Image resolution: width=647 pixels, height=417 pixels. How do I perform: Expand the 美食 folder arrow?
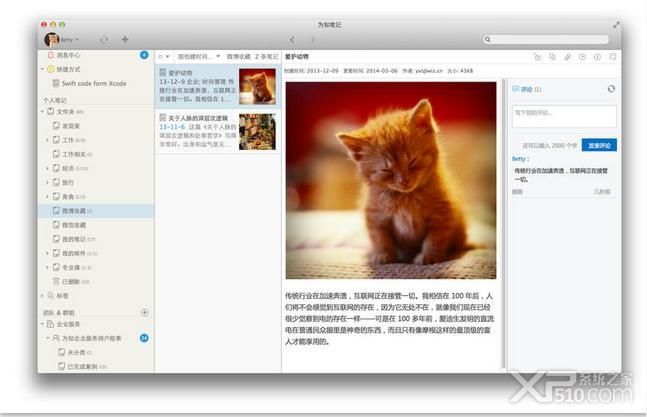click(x=47, y=196)
